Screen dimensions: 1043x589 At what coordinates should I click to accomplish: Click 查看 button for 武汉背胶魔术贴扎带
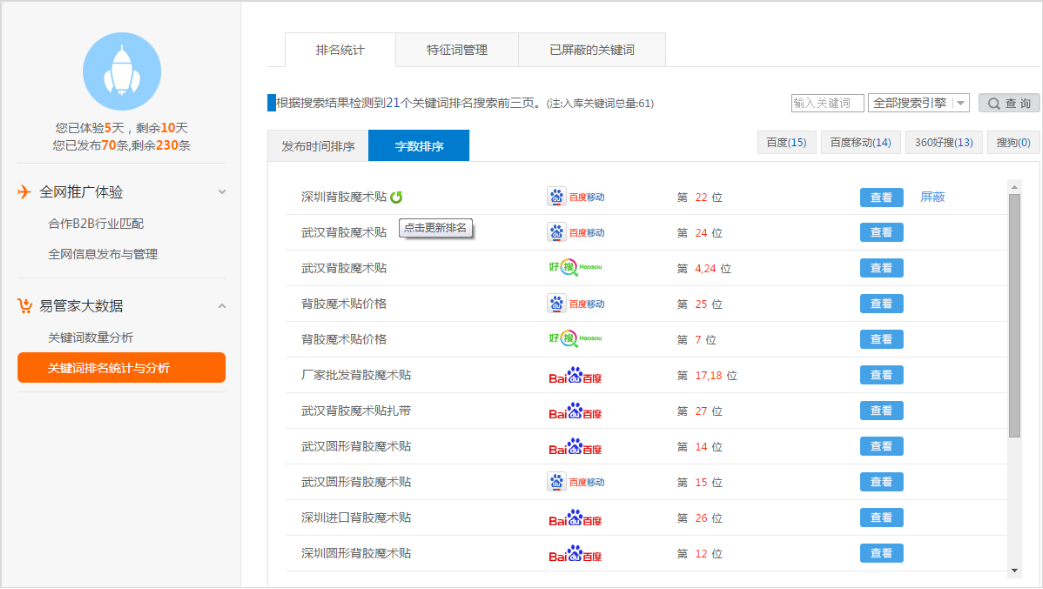click(881, 411)
